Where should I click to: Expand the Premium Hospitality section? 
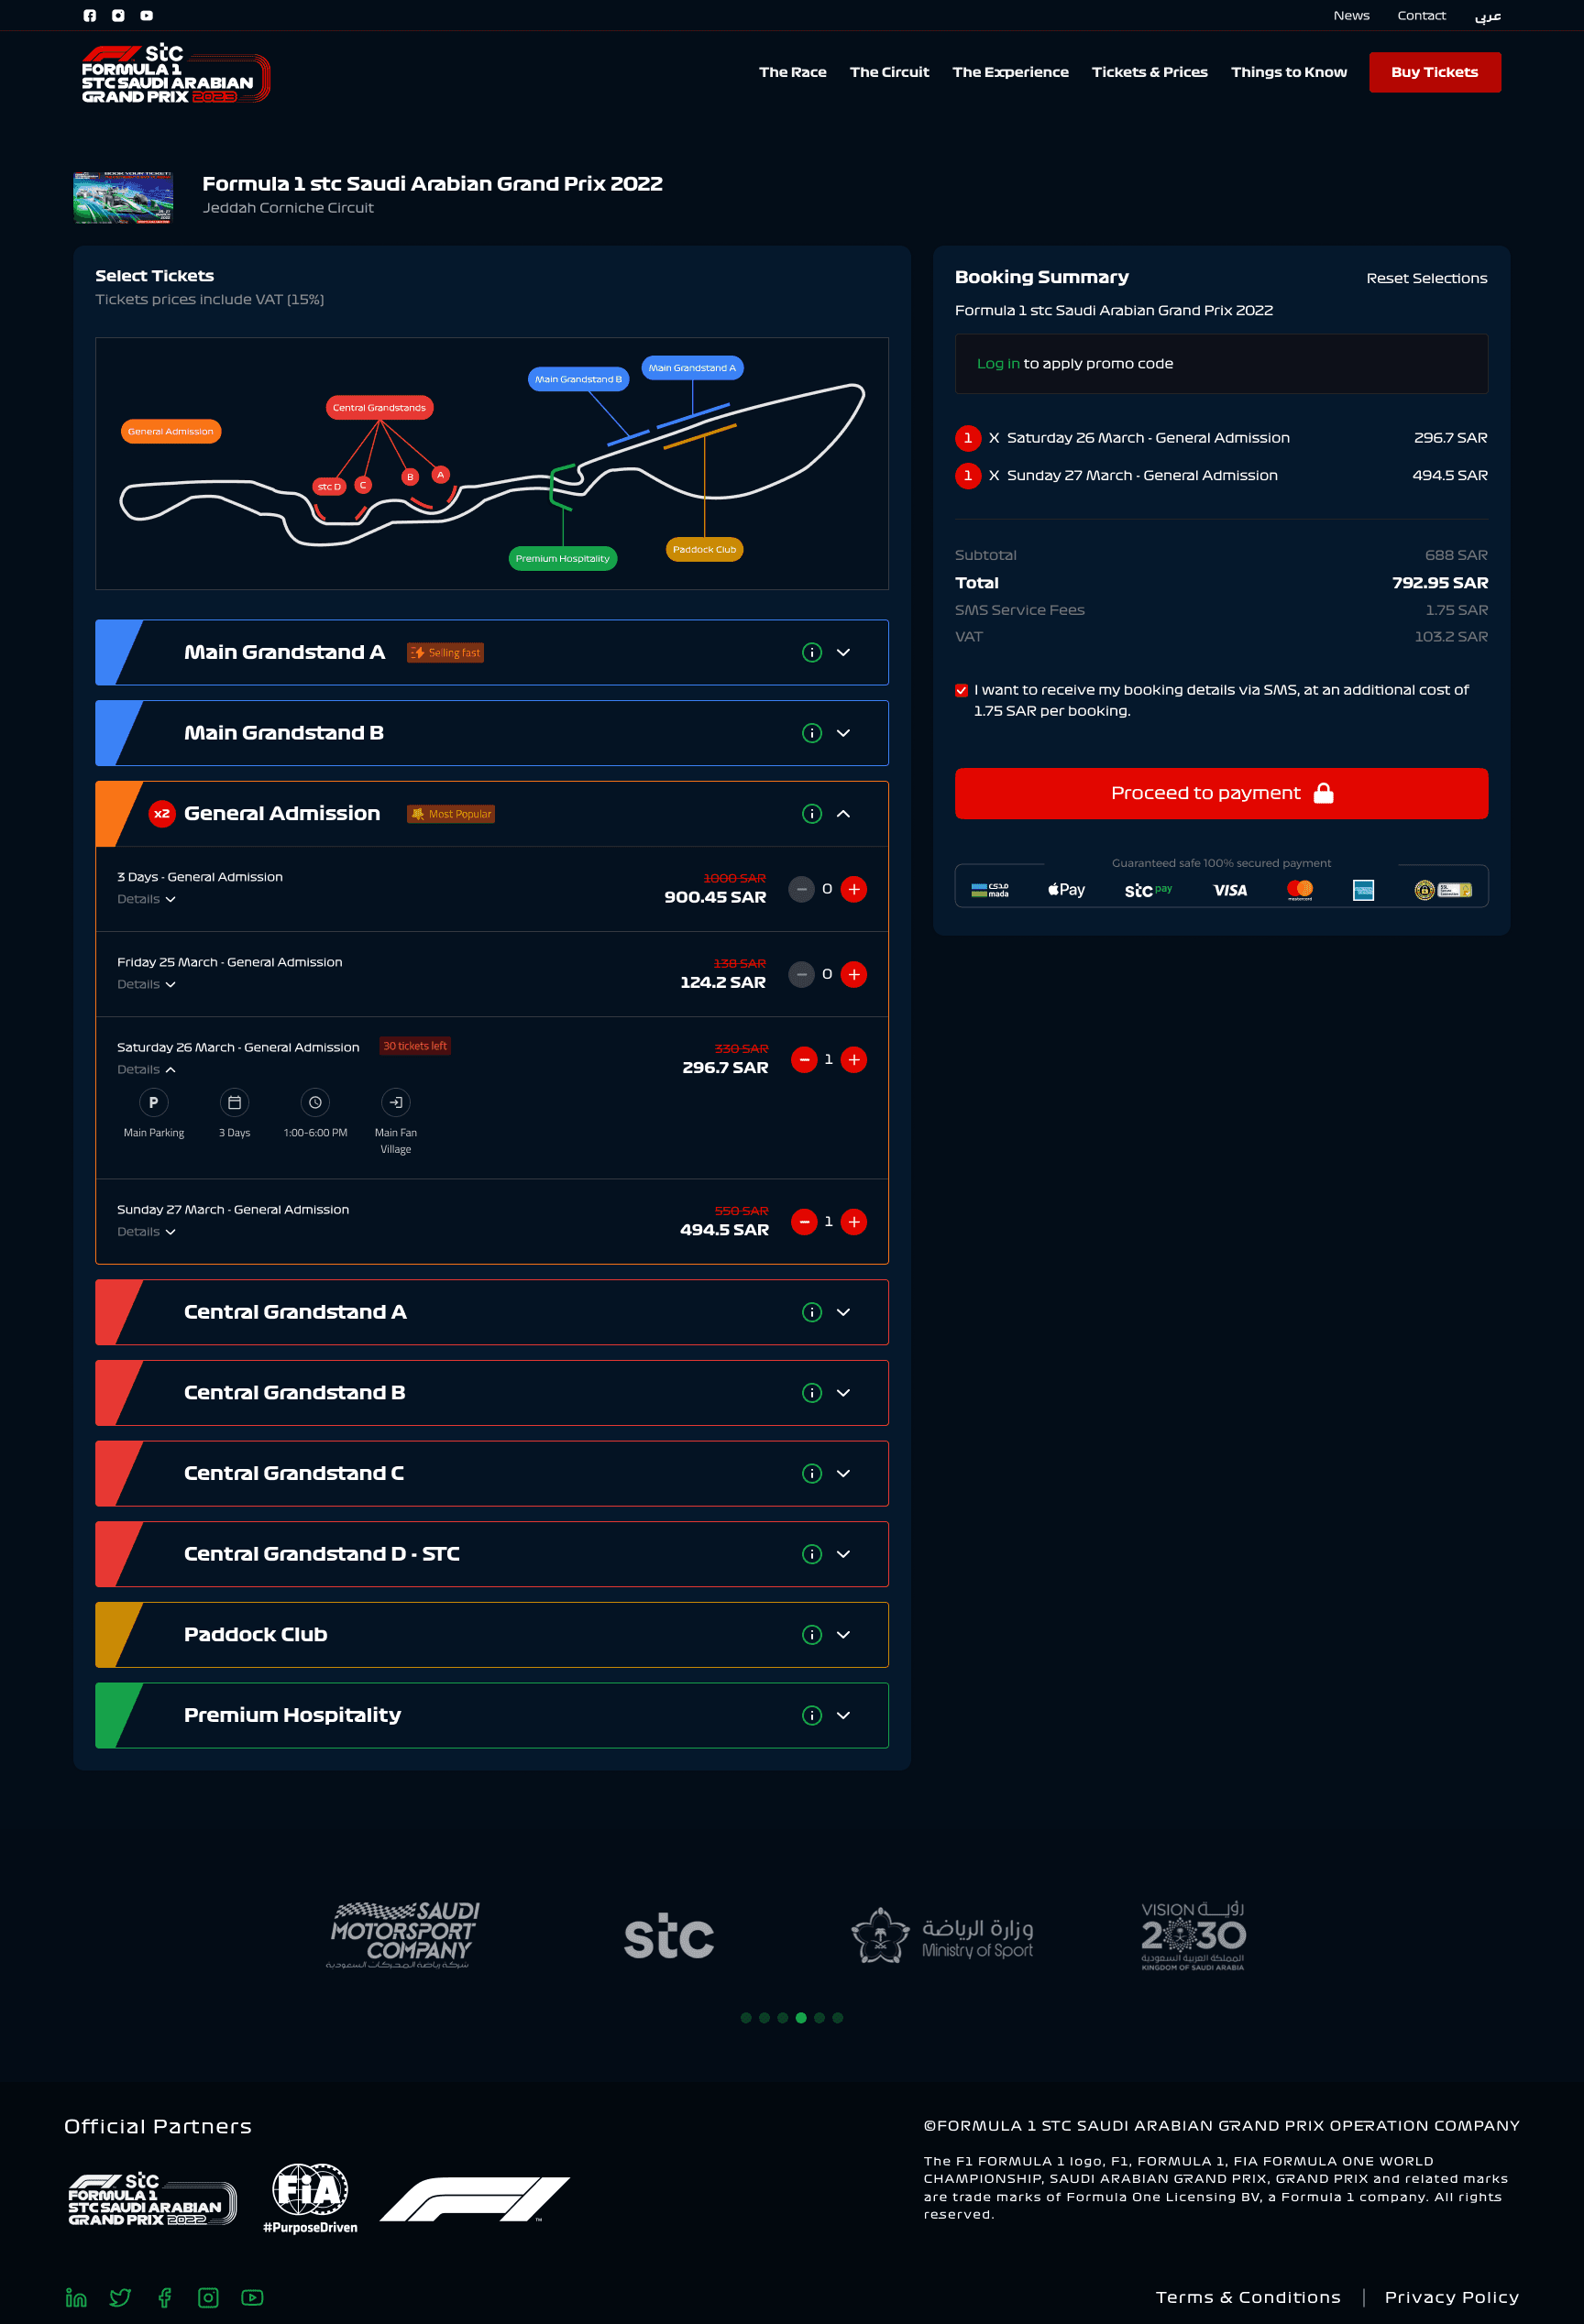pyautogui.click(x=843, y=1715)
